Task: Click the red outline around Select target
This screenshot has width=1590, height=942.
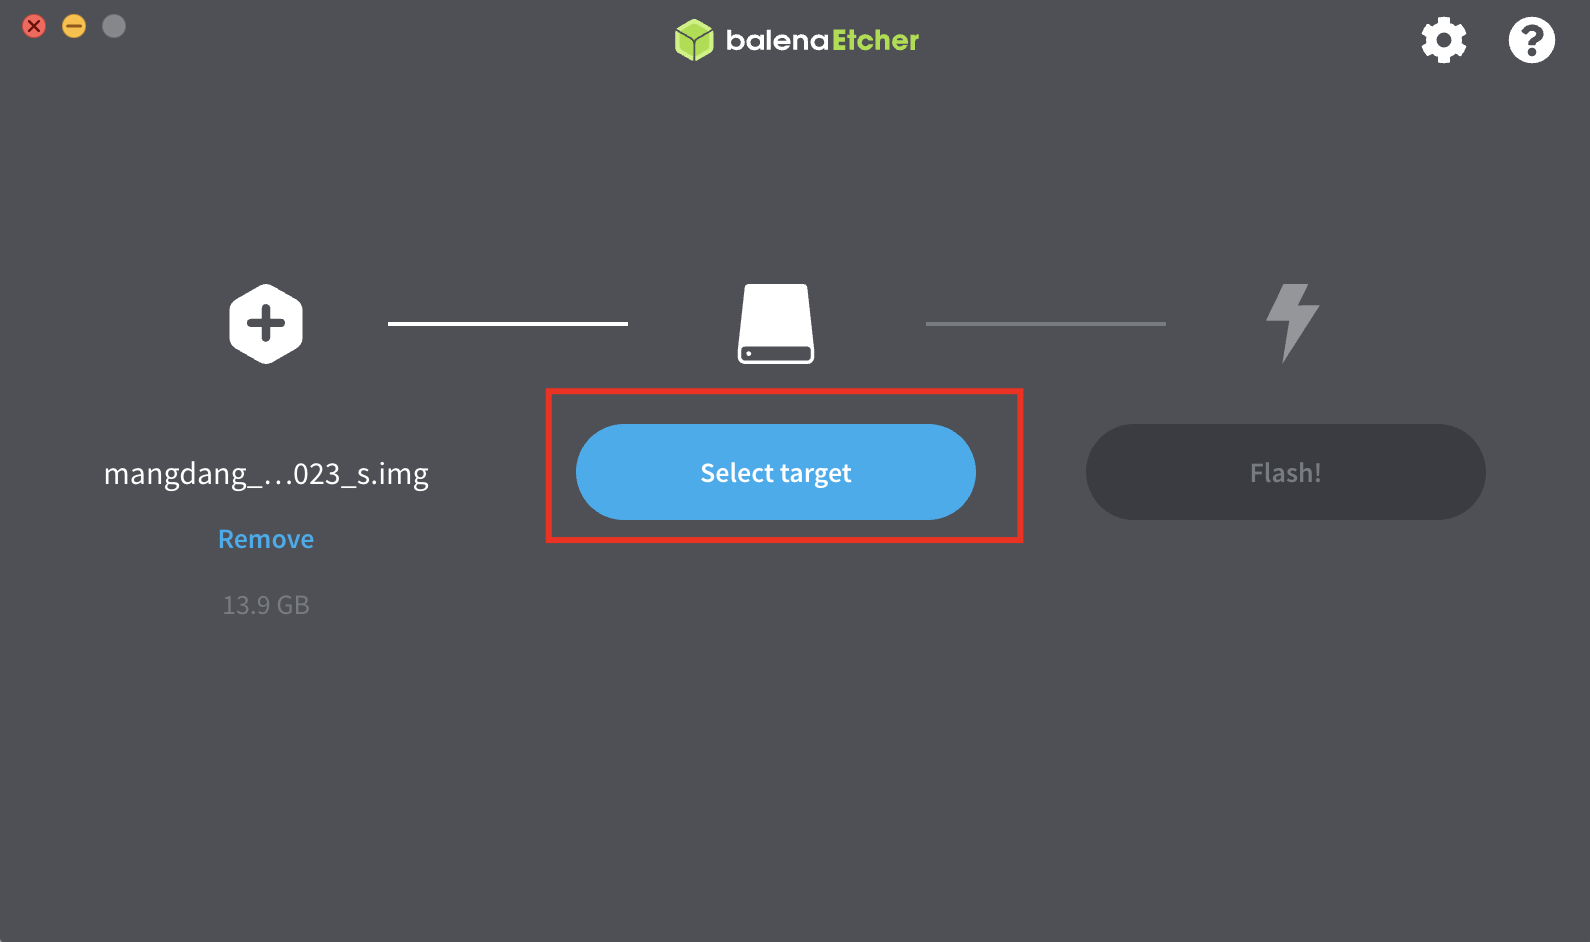Action: coord(784,391)
